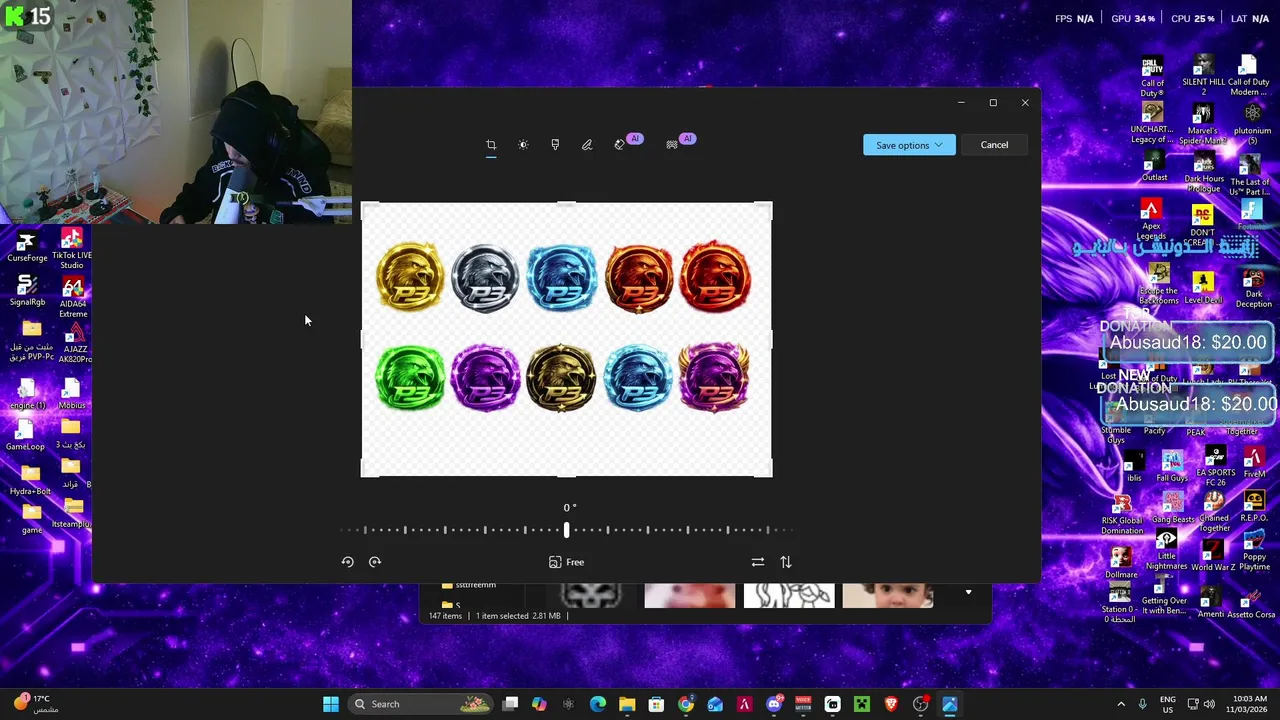This screenshot has width=1280, height=720.
Task: Select the engine (1) file
Action: (x=28, y=394)
